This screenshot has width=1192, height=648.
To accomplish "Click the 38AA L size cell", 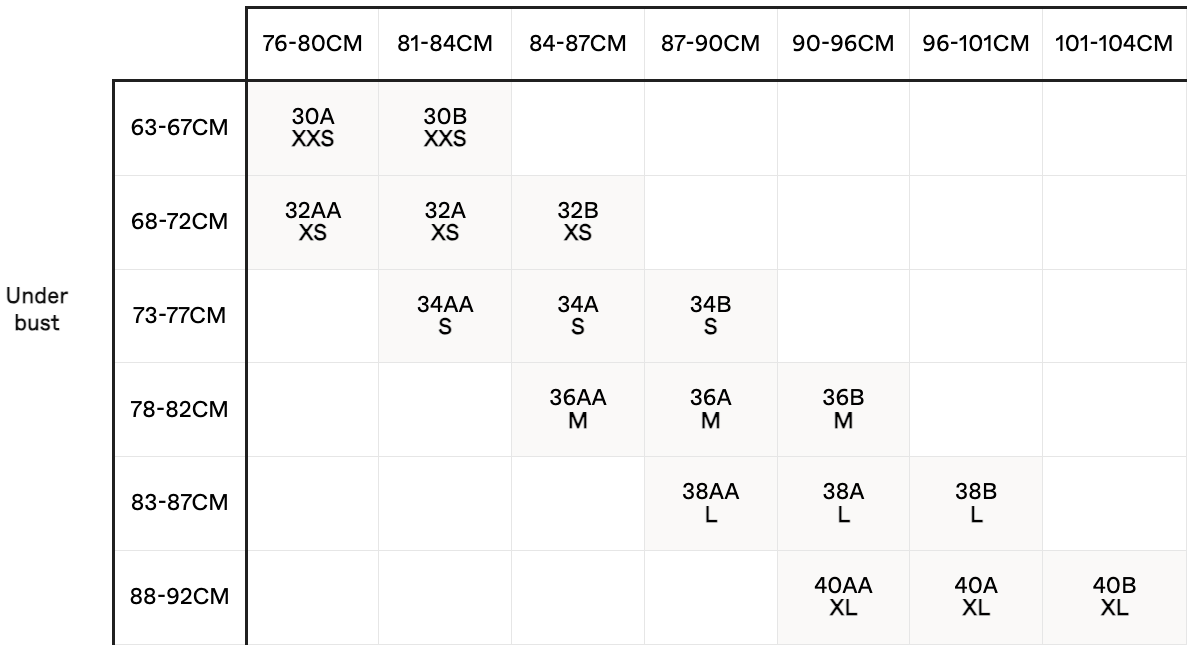I will [710, 503].
